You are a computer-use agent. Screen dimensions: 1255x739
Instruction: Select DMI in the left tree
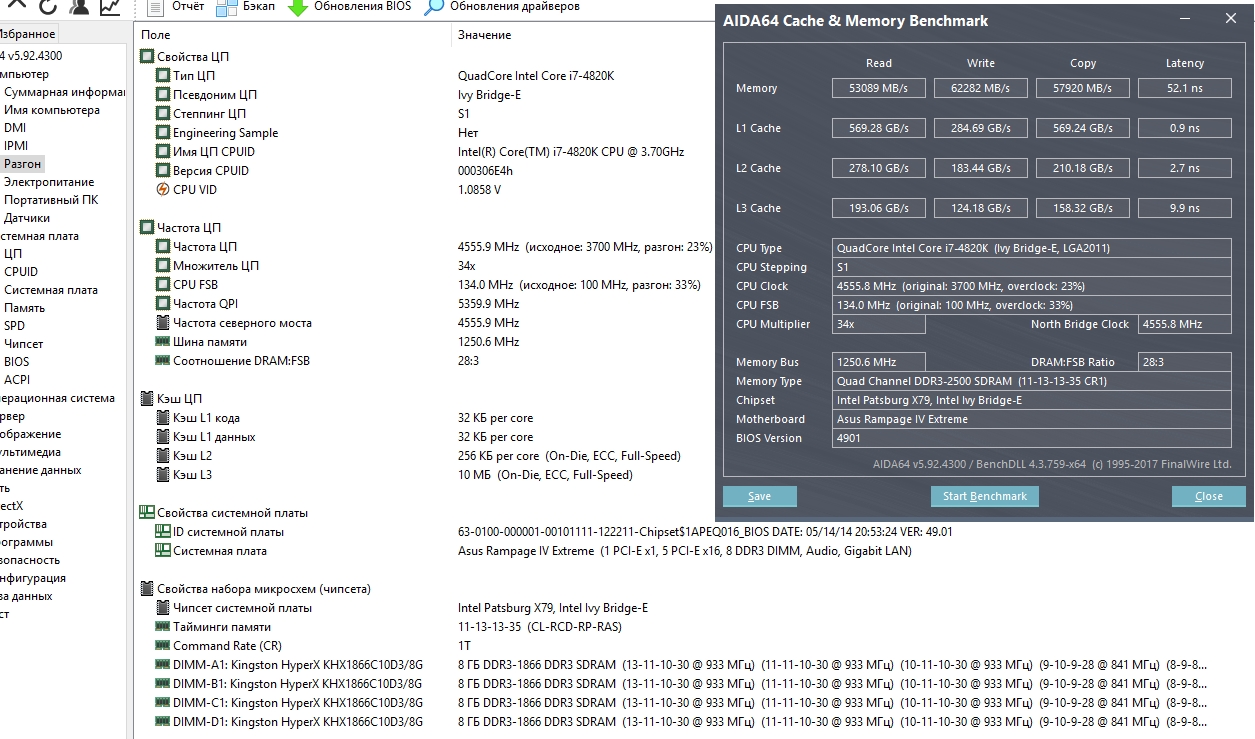coord(15,128)
